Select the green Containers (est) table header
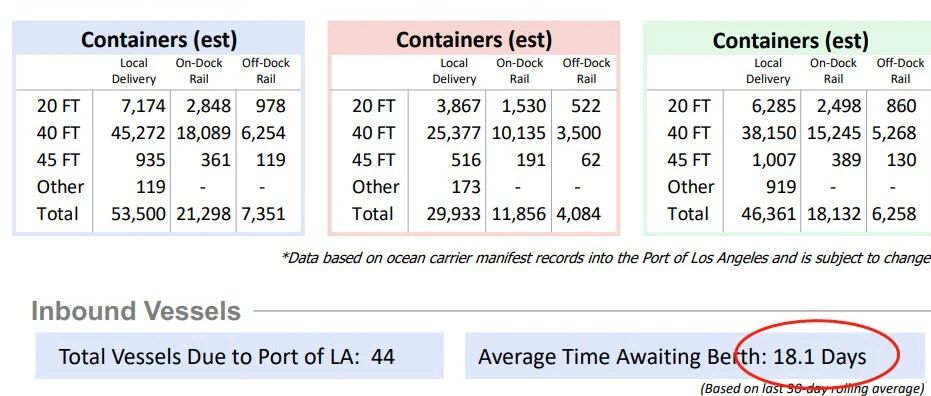This screenshot has width=931, height=396. pos(790,40)
